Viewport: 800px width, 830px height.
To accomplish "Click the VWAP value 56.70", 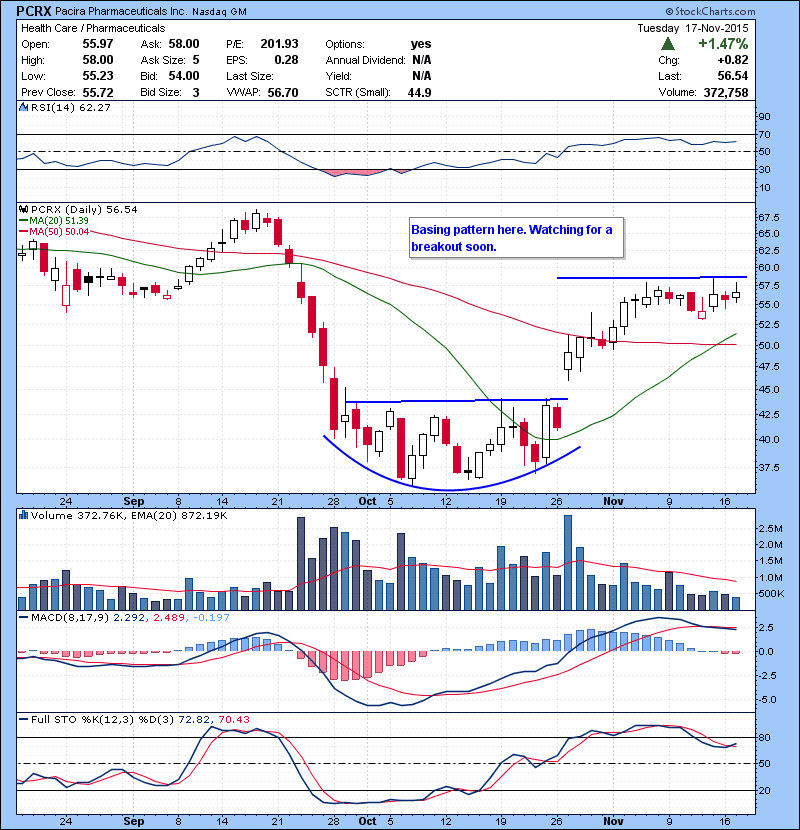I will coord(283,92).
